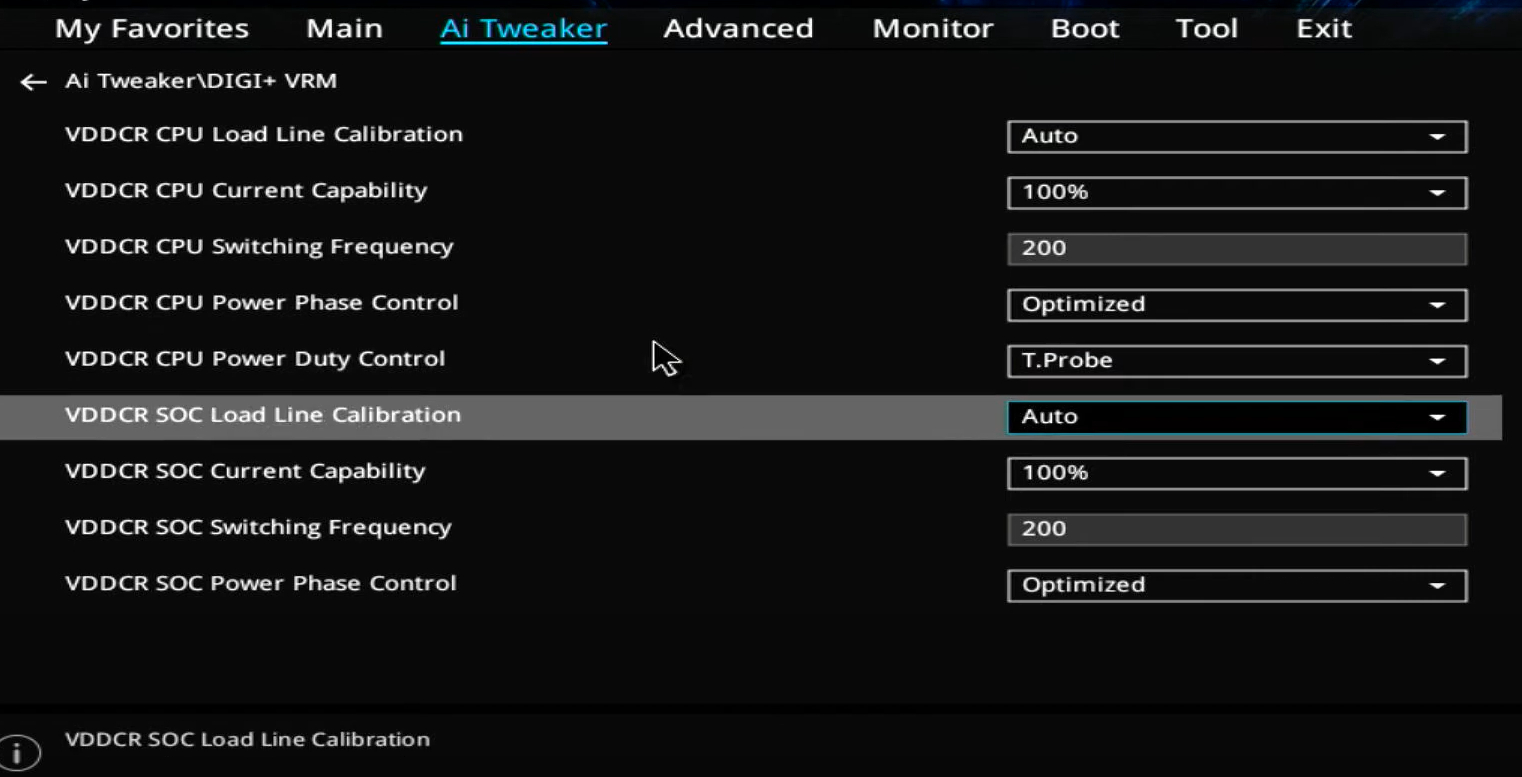Open the My Favorites tab
The width and height of the screenshot is (1522, 777).
point(152,29)
